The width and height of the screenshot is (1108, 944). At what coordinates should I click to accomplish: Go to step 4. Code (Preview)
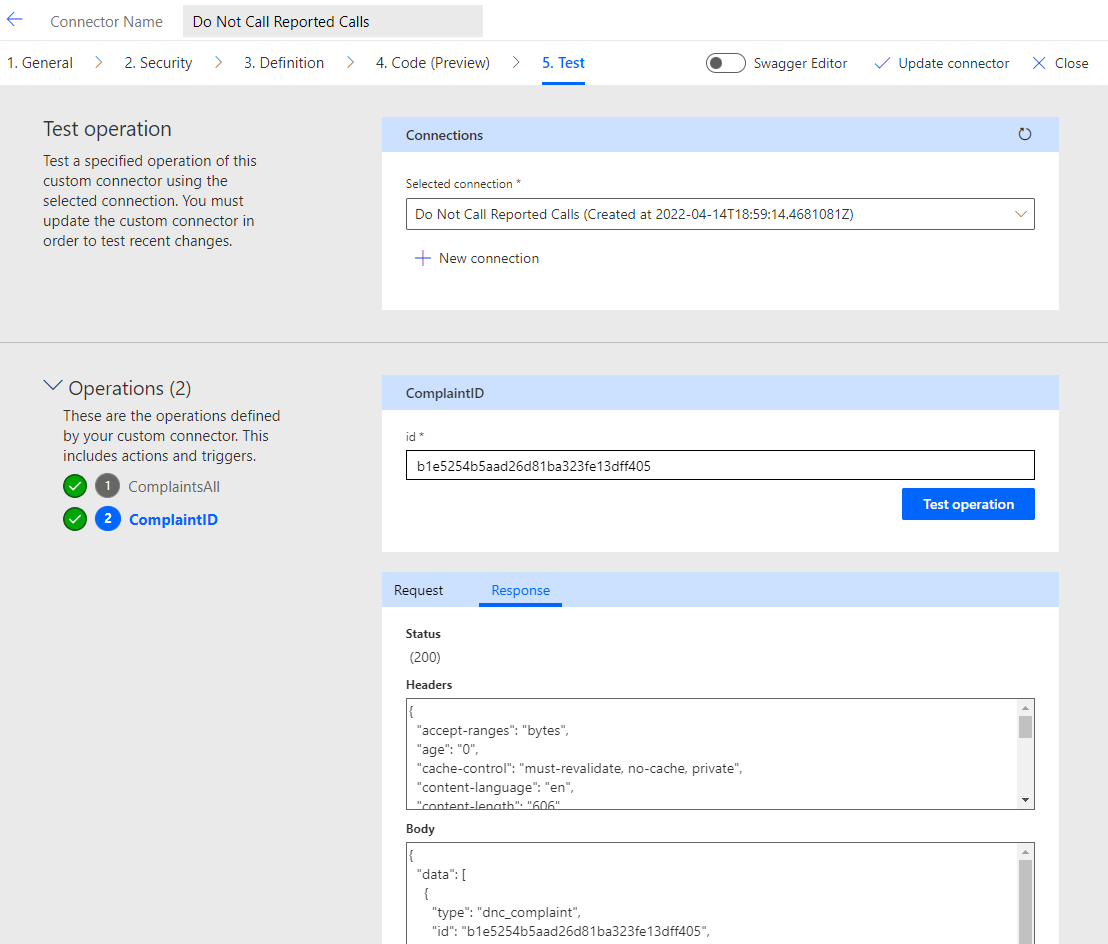pos(432,63)
